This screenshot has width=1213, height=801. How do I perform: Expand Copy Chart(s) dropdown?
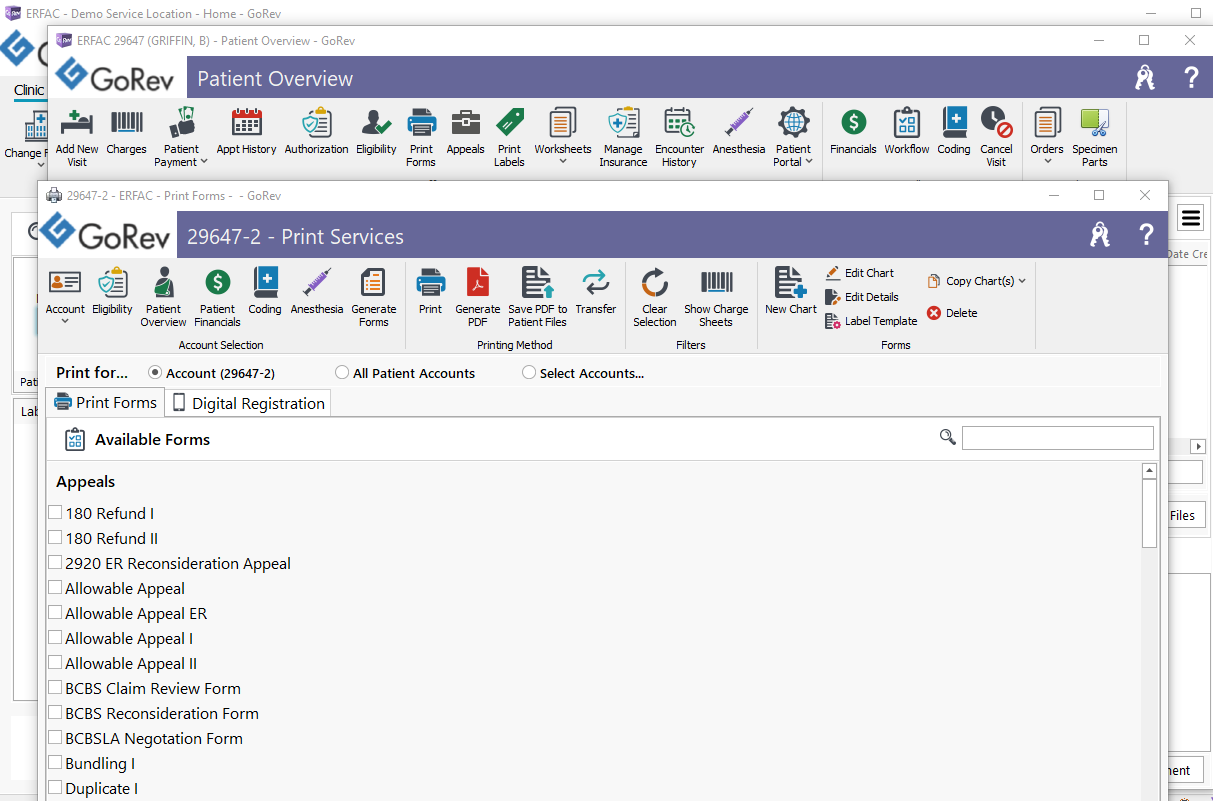(x=1022, y=281)
